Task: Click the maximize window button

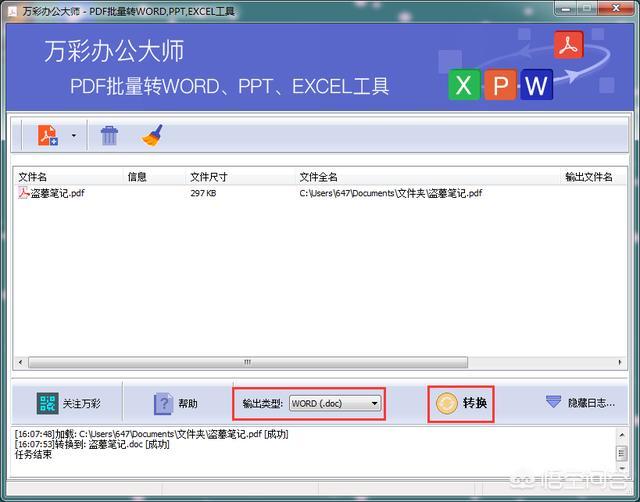Action: pyautogui.click(x=587, y=8)
